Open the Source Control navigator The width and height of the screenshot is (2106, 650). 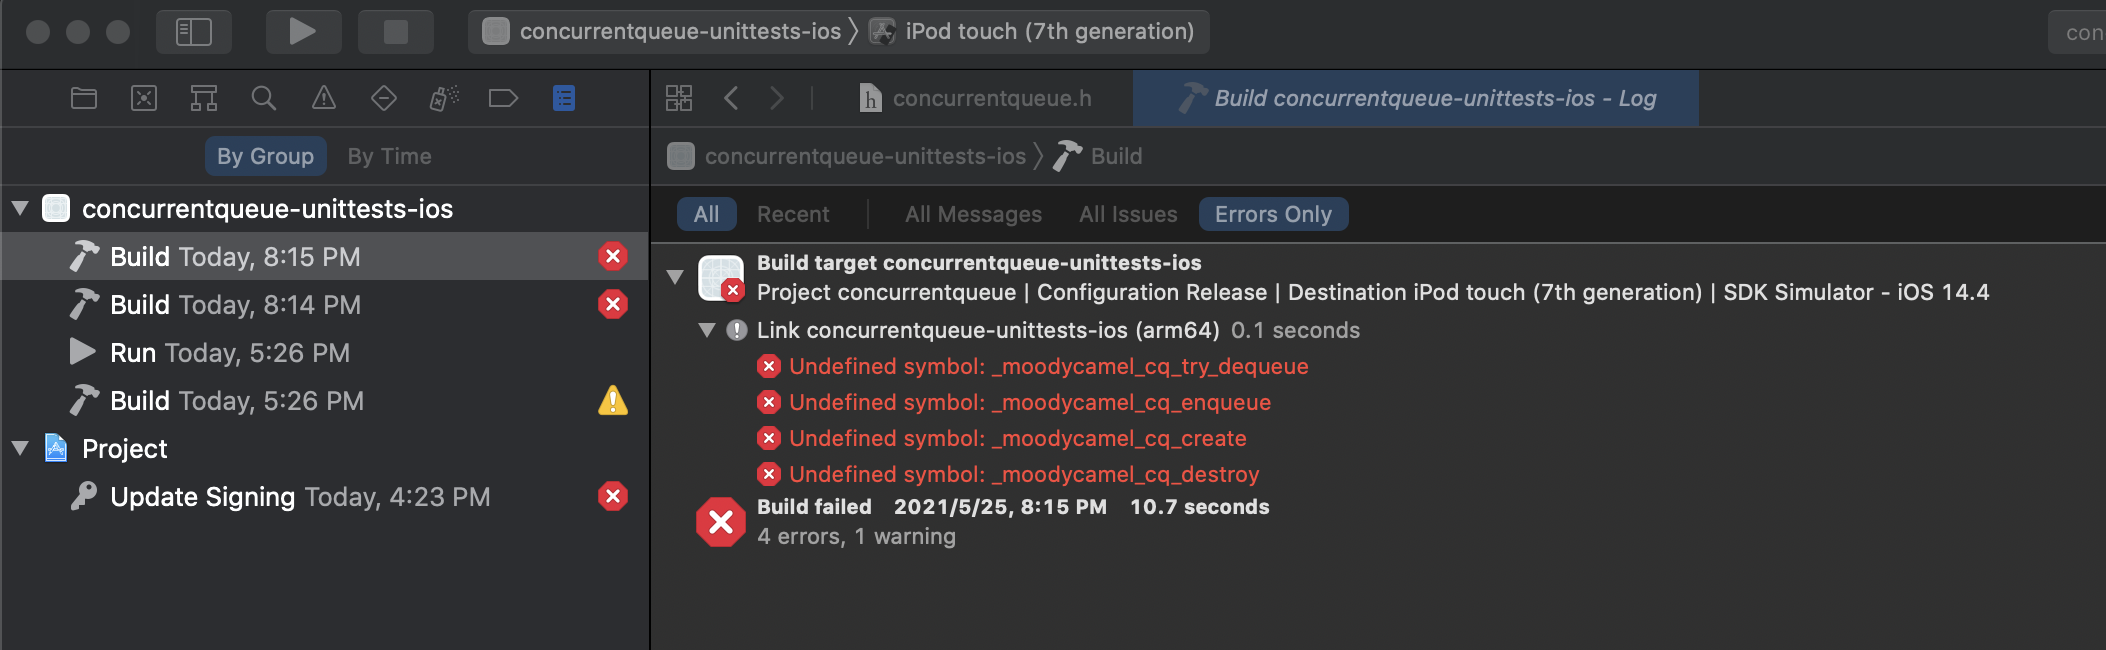(x=144, y=98)
